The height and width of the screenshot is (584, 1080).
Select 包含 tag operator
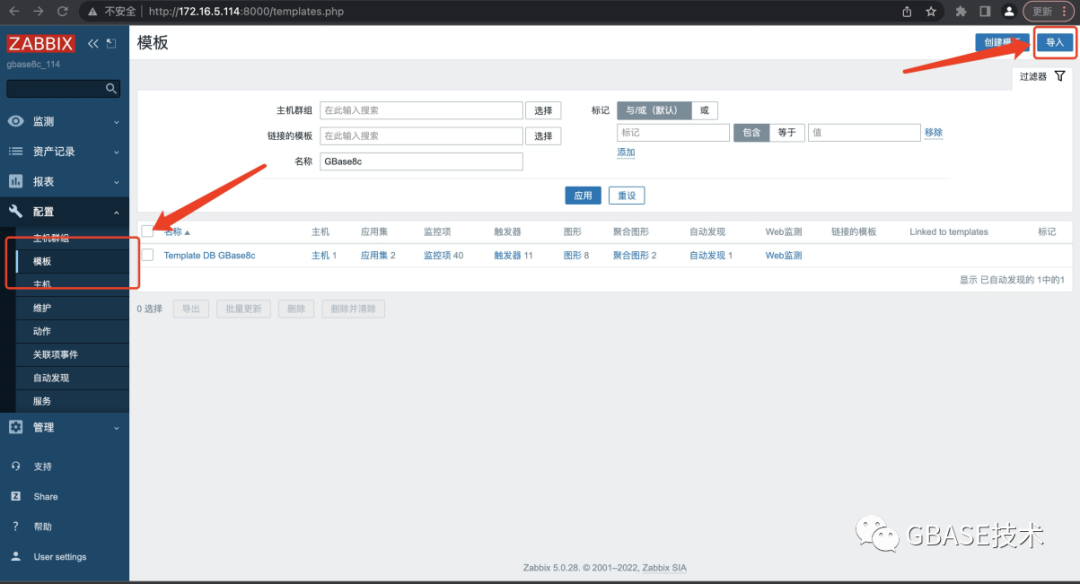pyautogui.click(x=751, y=132)
